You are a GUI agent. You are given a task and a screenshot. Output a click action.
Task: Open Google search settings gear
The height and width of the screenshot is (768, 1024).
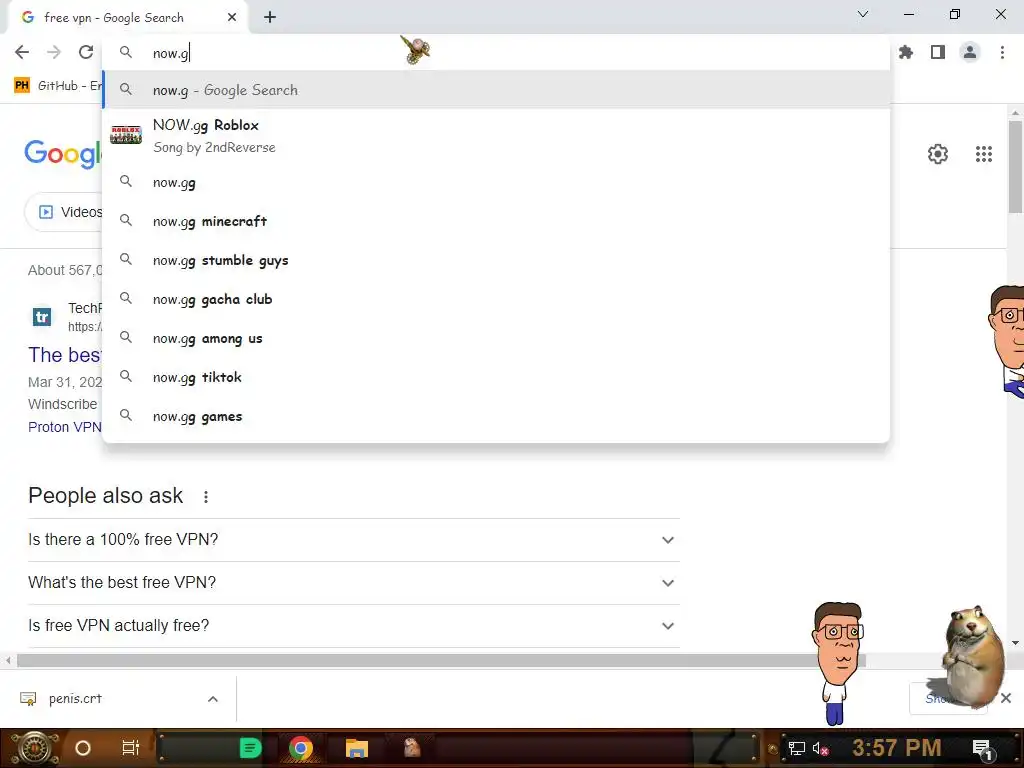[x=938, y=154]
